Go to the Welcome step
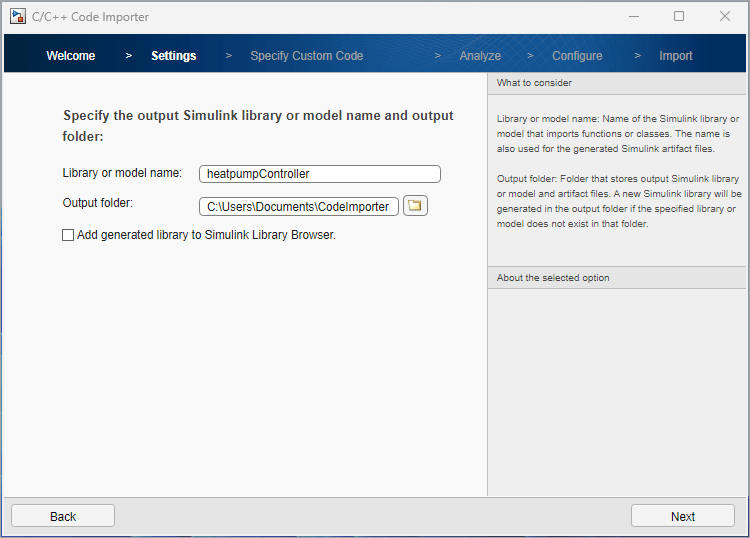Image resolution: width=750 pixels, height=538 pixels. pos(71,55)
